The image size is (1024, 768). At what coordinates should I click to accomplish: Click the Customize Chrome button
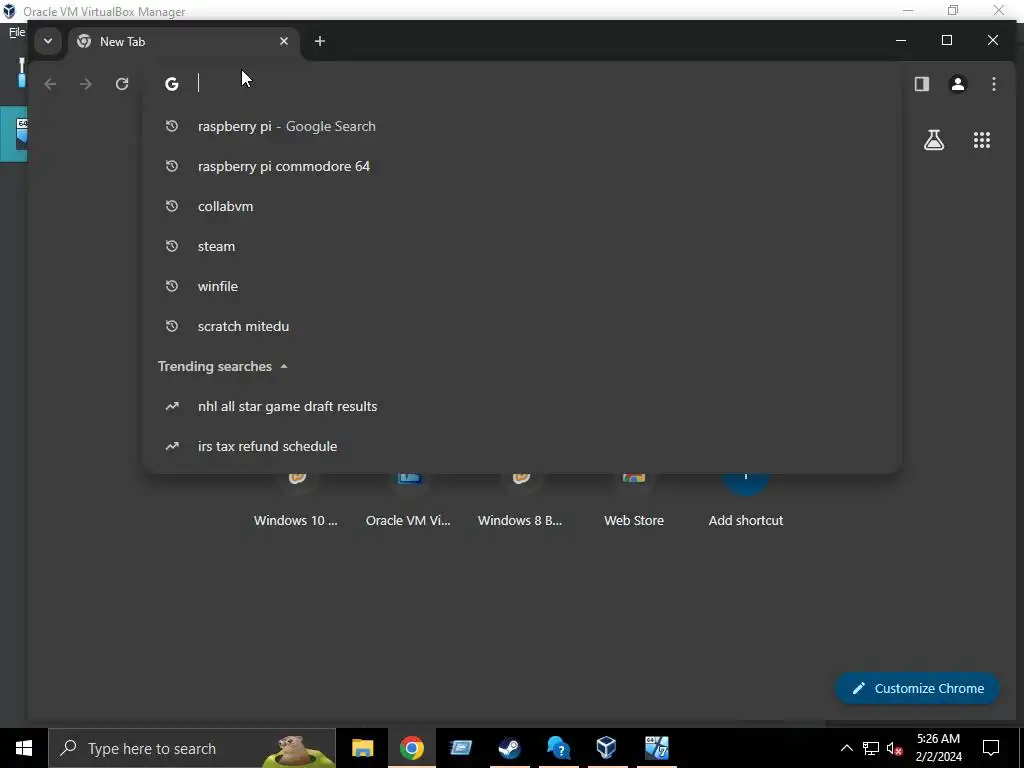(918, 688)
